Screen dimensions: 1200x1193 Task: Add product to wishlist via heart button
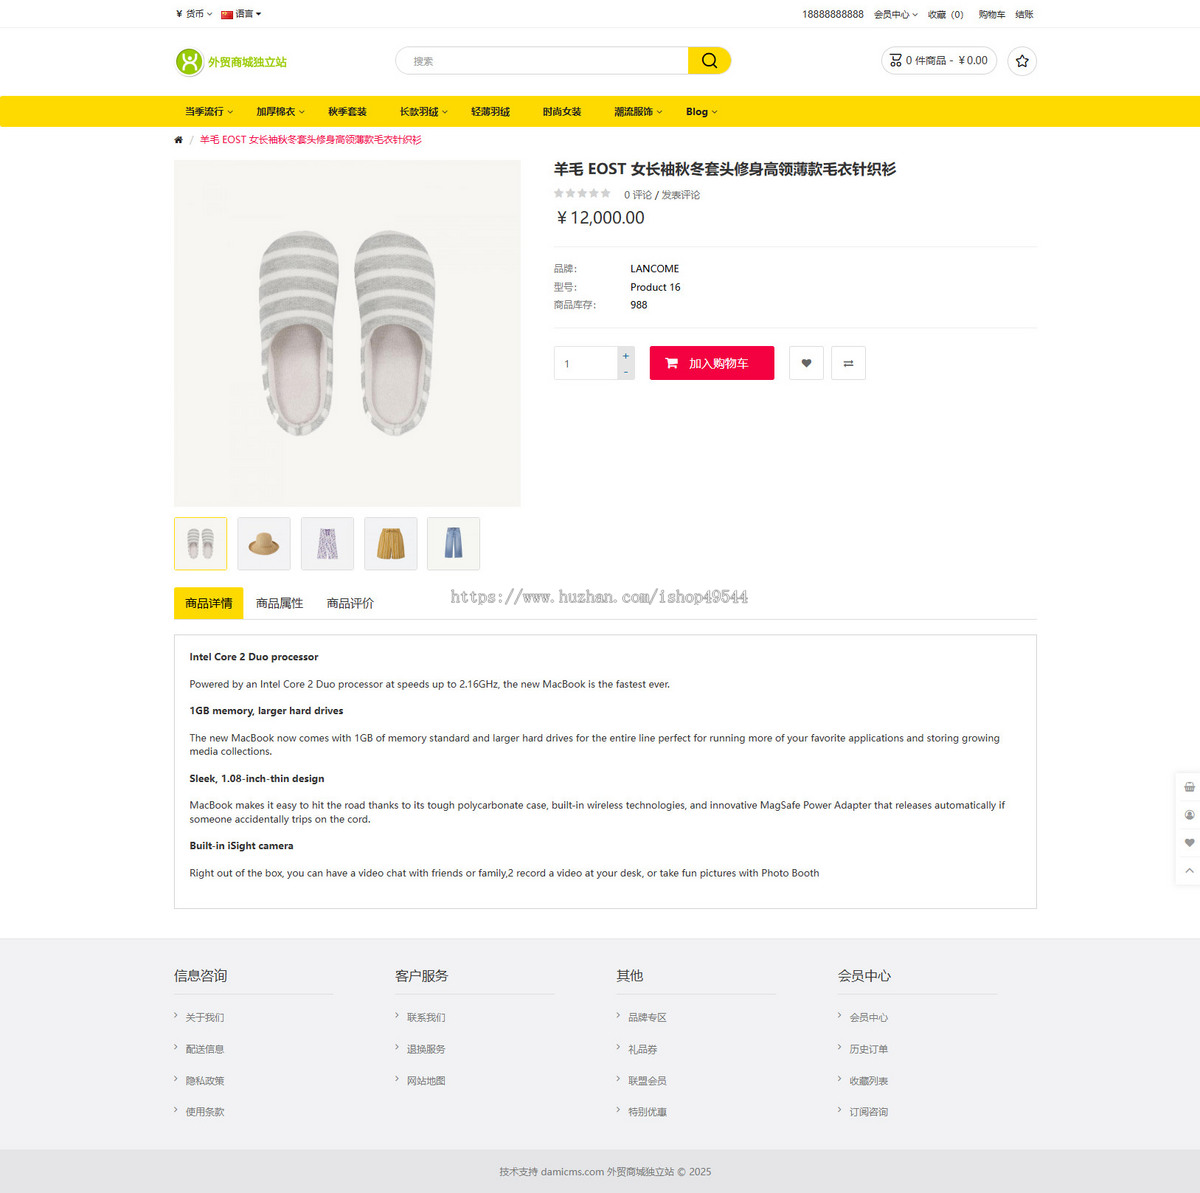tap(806, 363)
